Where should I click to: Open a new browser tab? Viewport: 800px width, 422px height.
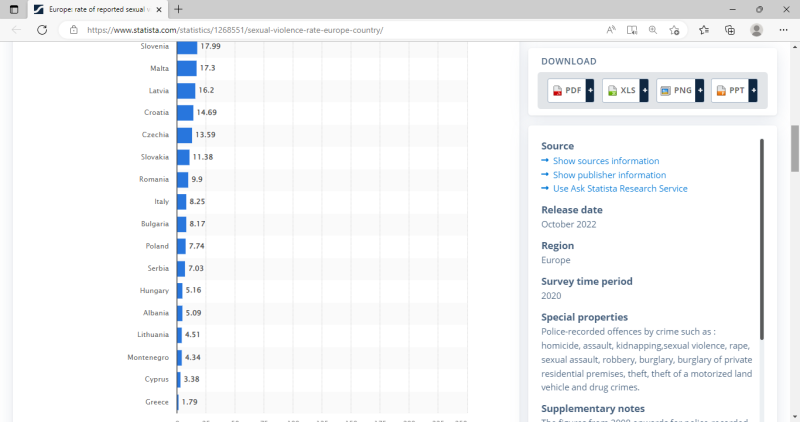(x=179, y=9)
